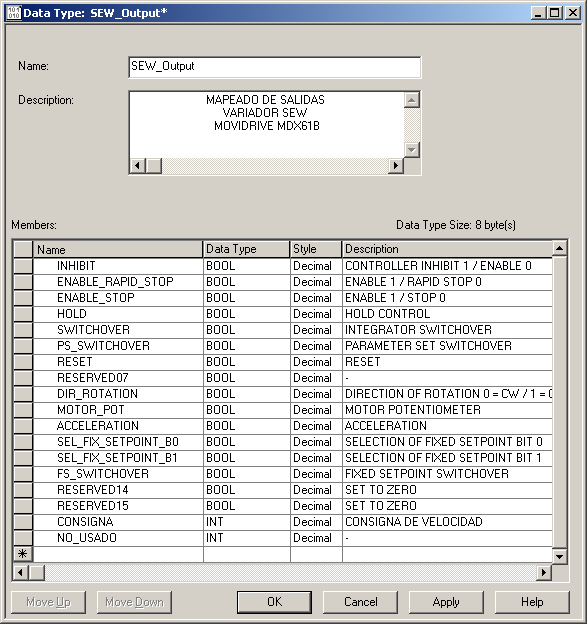Select the SEL_FIX_SETPOINT_B0 member name
Screen dimensions: 587x624
click(x=118, y=442)
